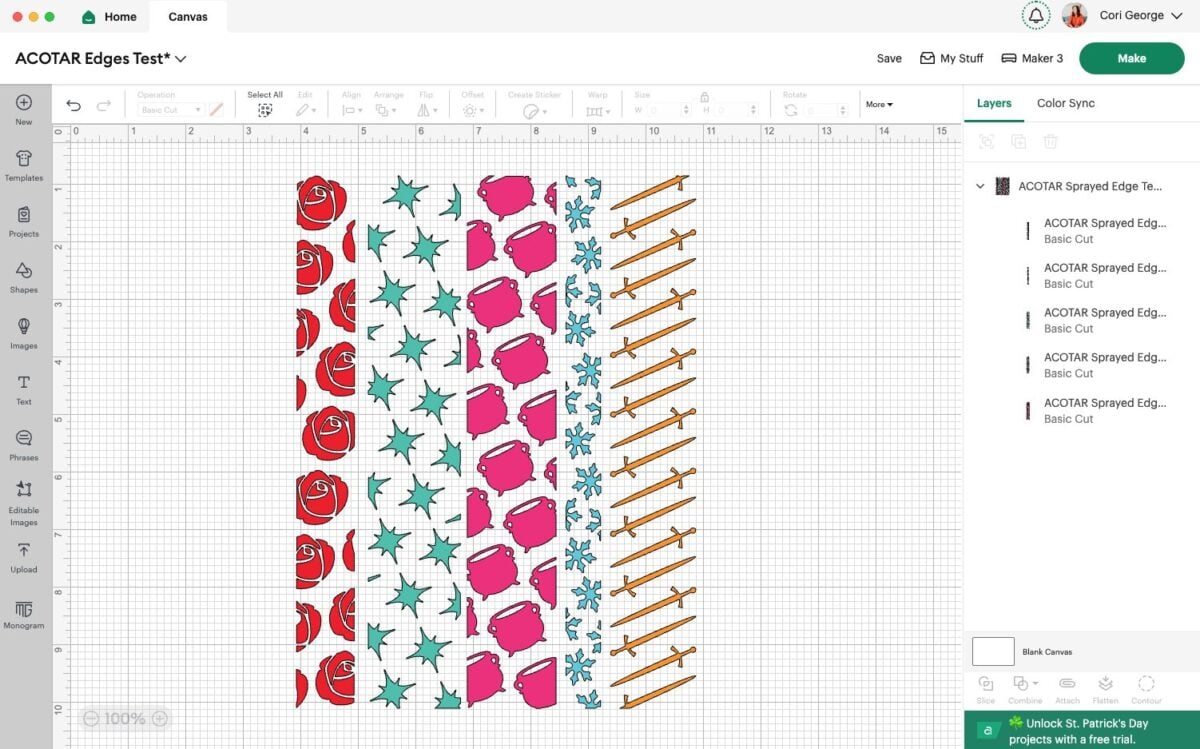
Task: Click the Contour tool
Action: (x=1146, y=689)
